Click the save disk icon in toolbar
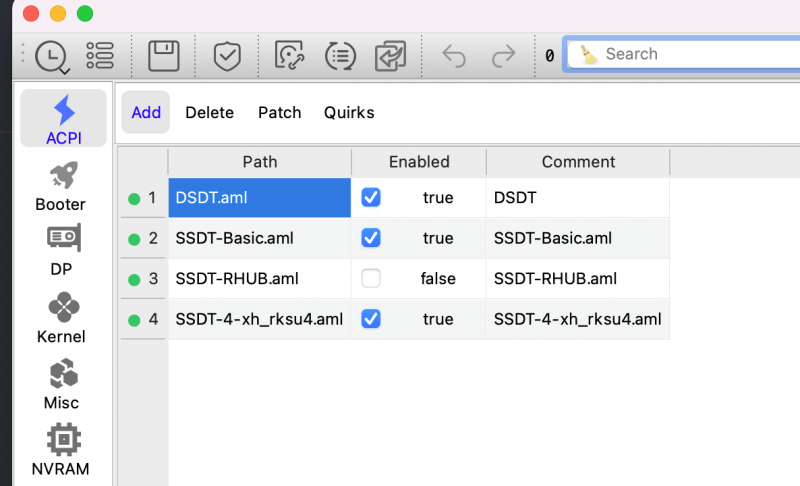 coord(164,56)
